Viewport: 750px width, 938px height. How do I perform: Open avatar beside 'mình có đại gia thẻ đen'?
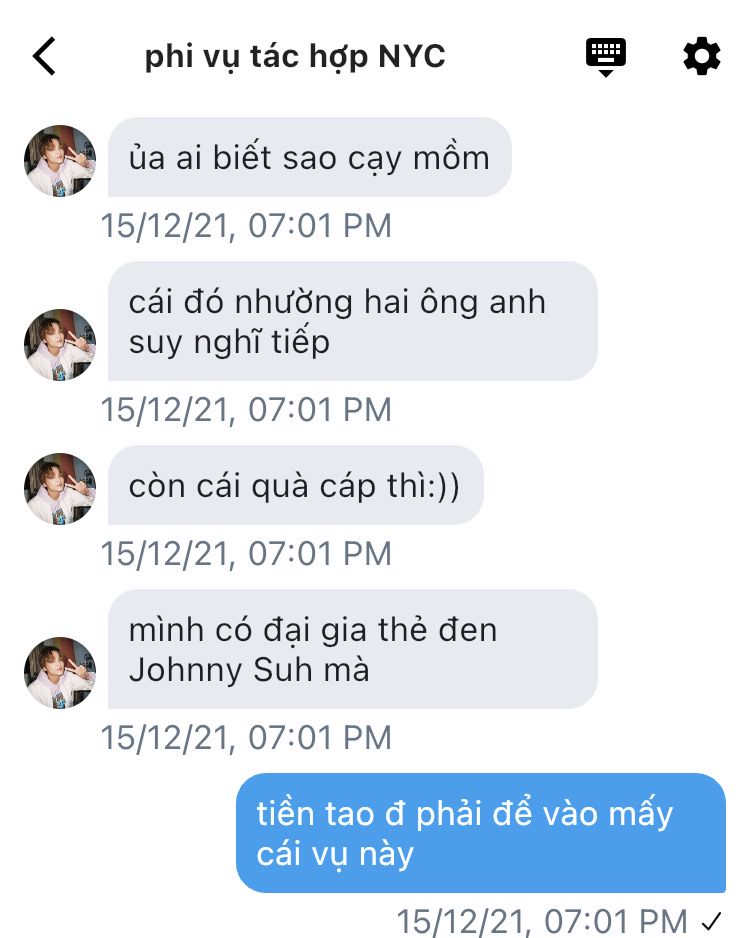[x=60, y=672]
